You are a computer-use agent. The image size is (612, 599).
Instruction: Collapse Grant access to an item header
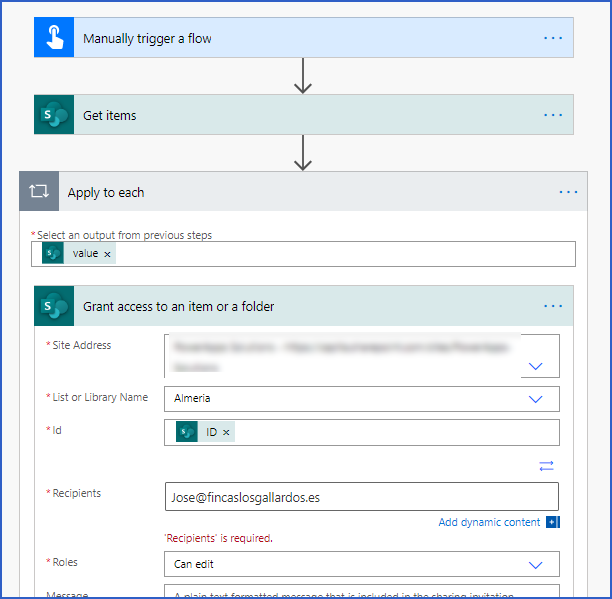tap(304, 306)
